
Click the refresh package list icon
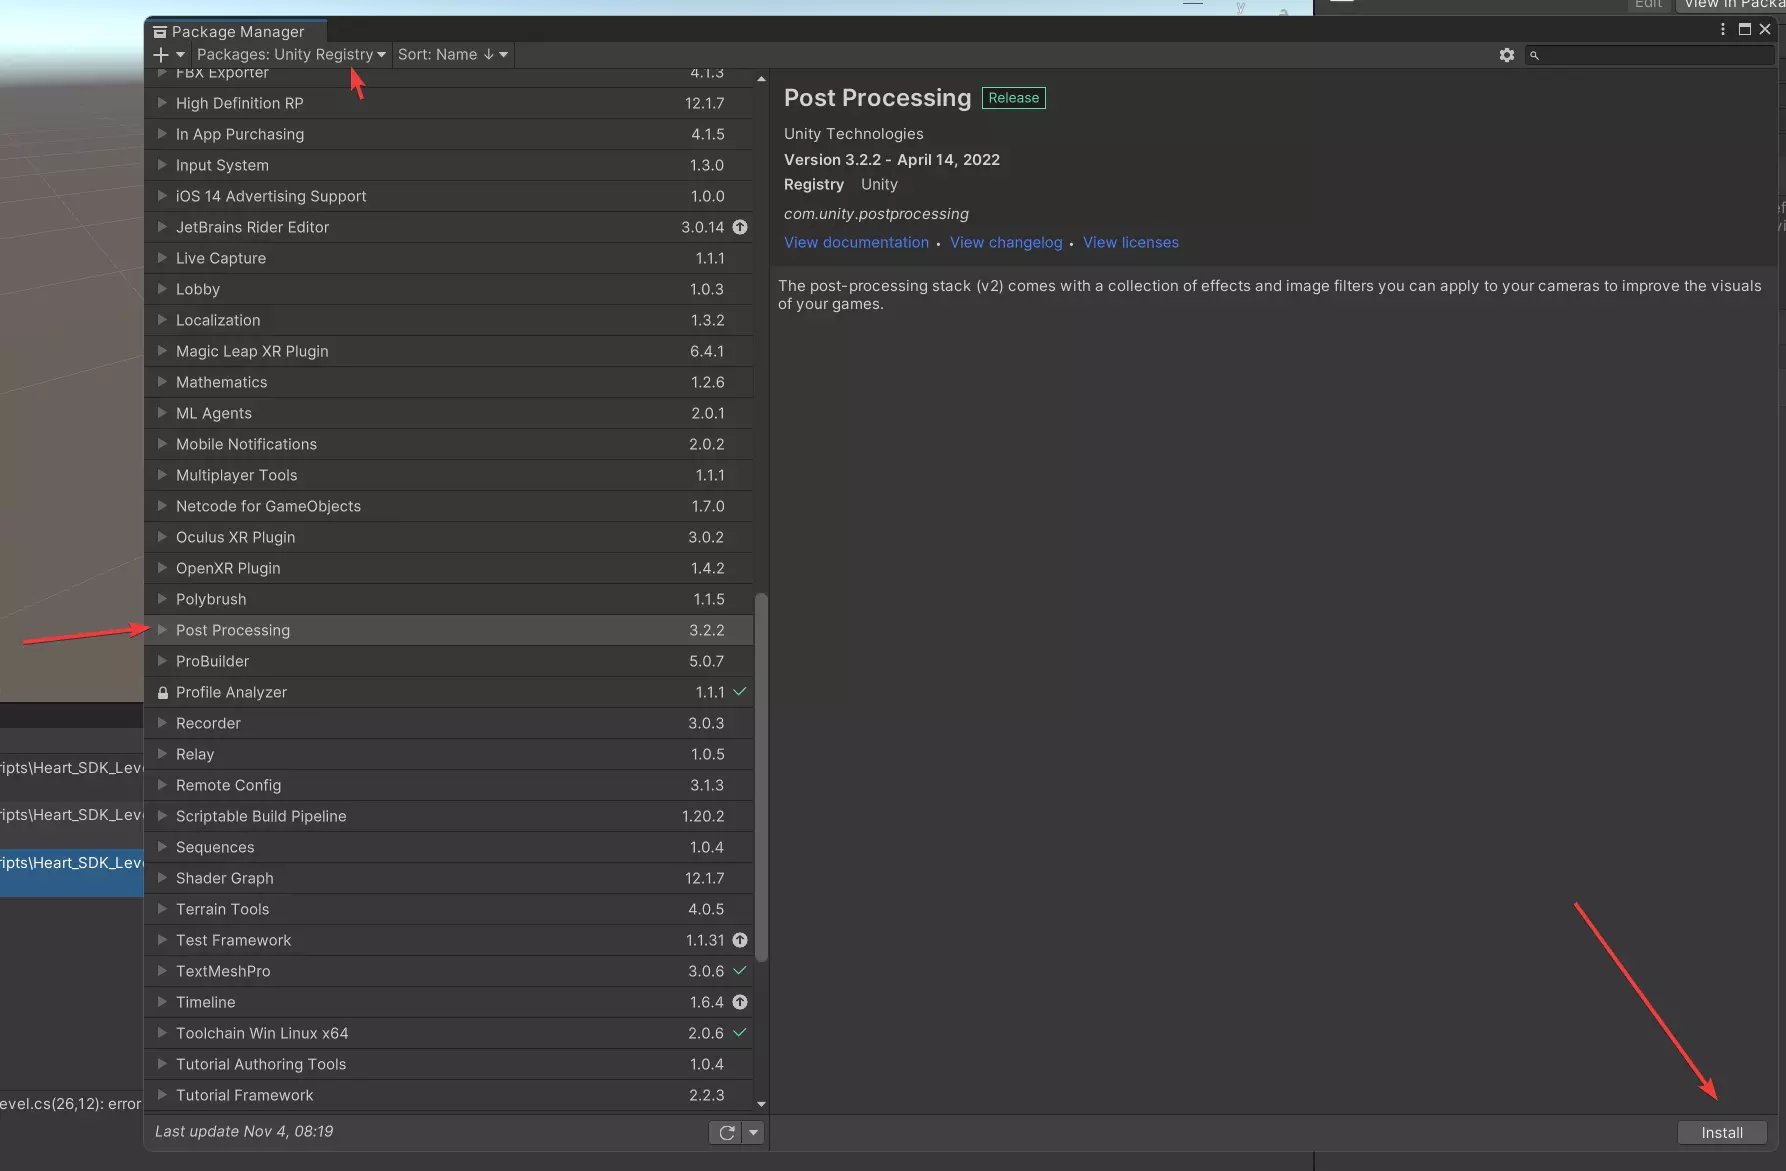pos(726,1132)
